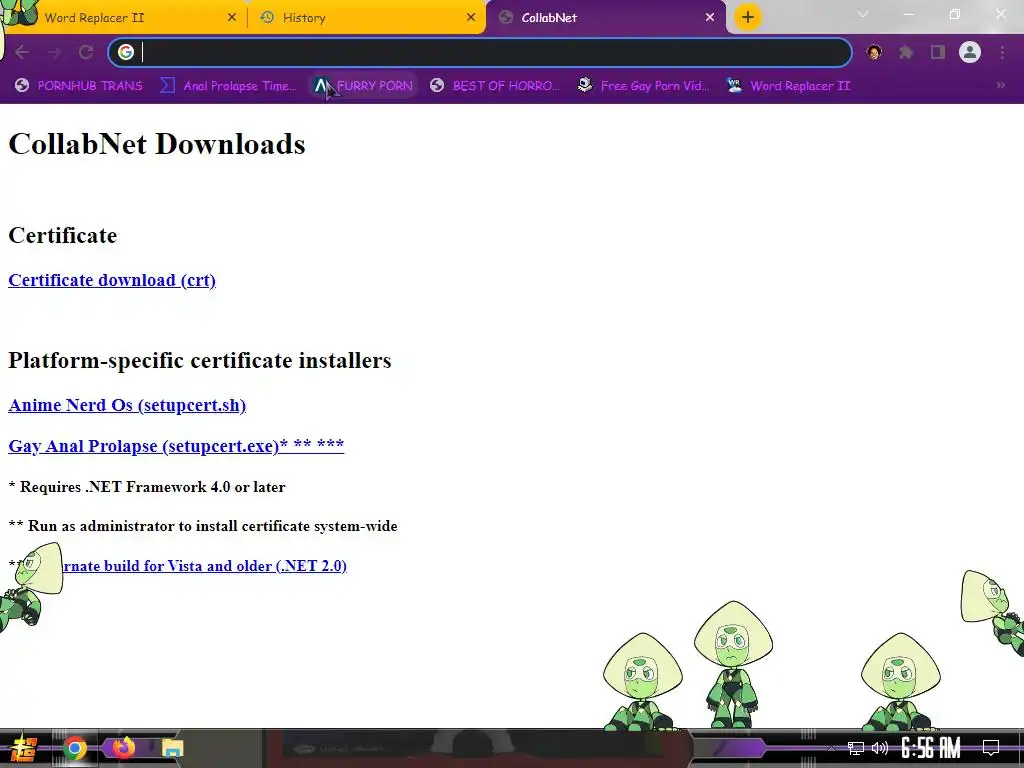Viewport: 1024px width, 768px height.
Task: Click the Certificate download (crt) link
Action: (x=112, y=280)
